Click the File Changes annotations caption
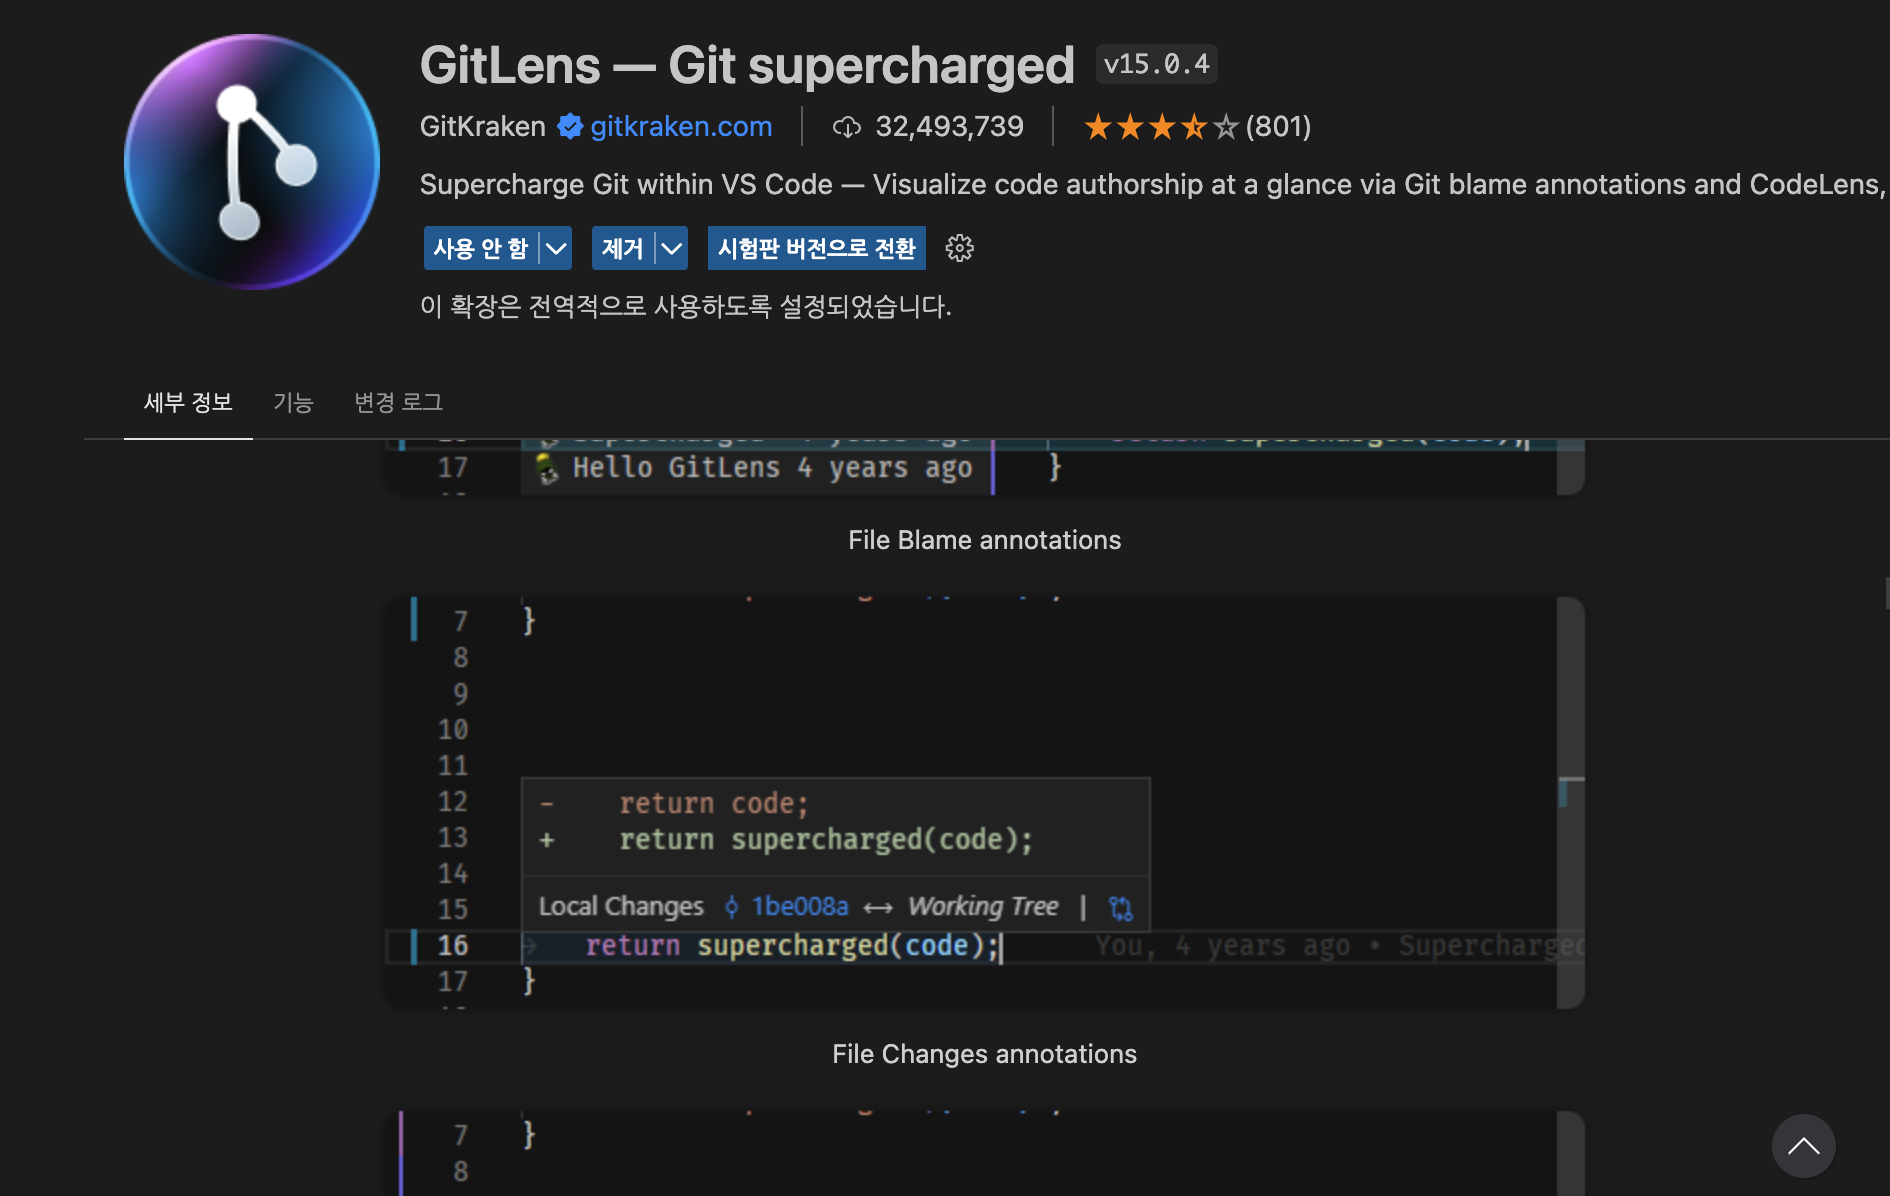1890x1196 pixels. [x=985, y=1054]
